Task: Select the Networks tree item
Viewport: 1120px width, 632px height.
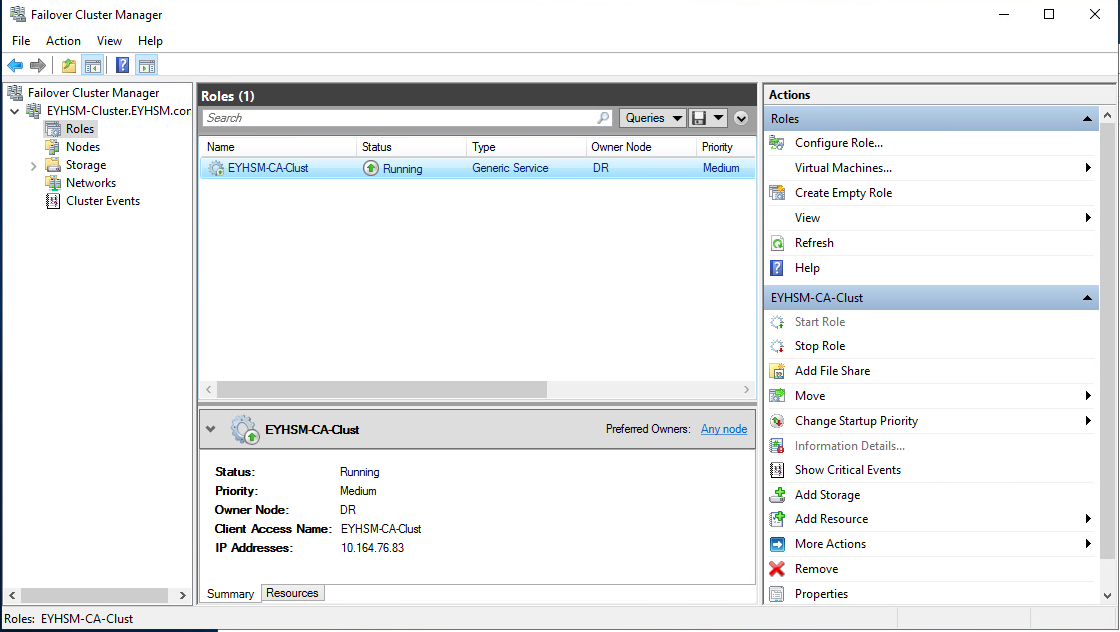Action: (91, 183)
